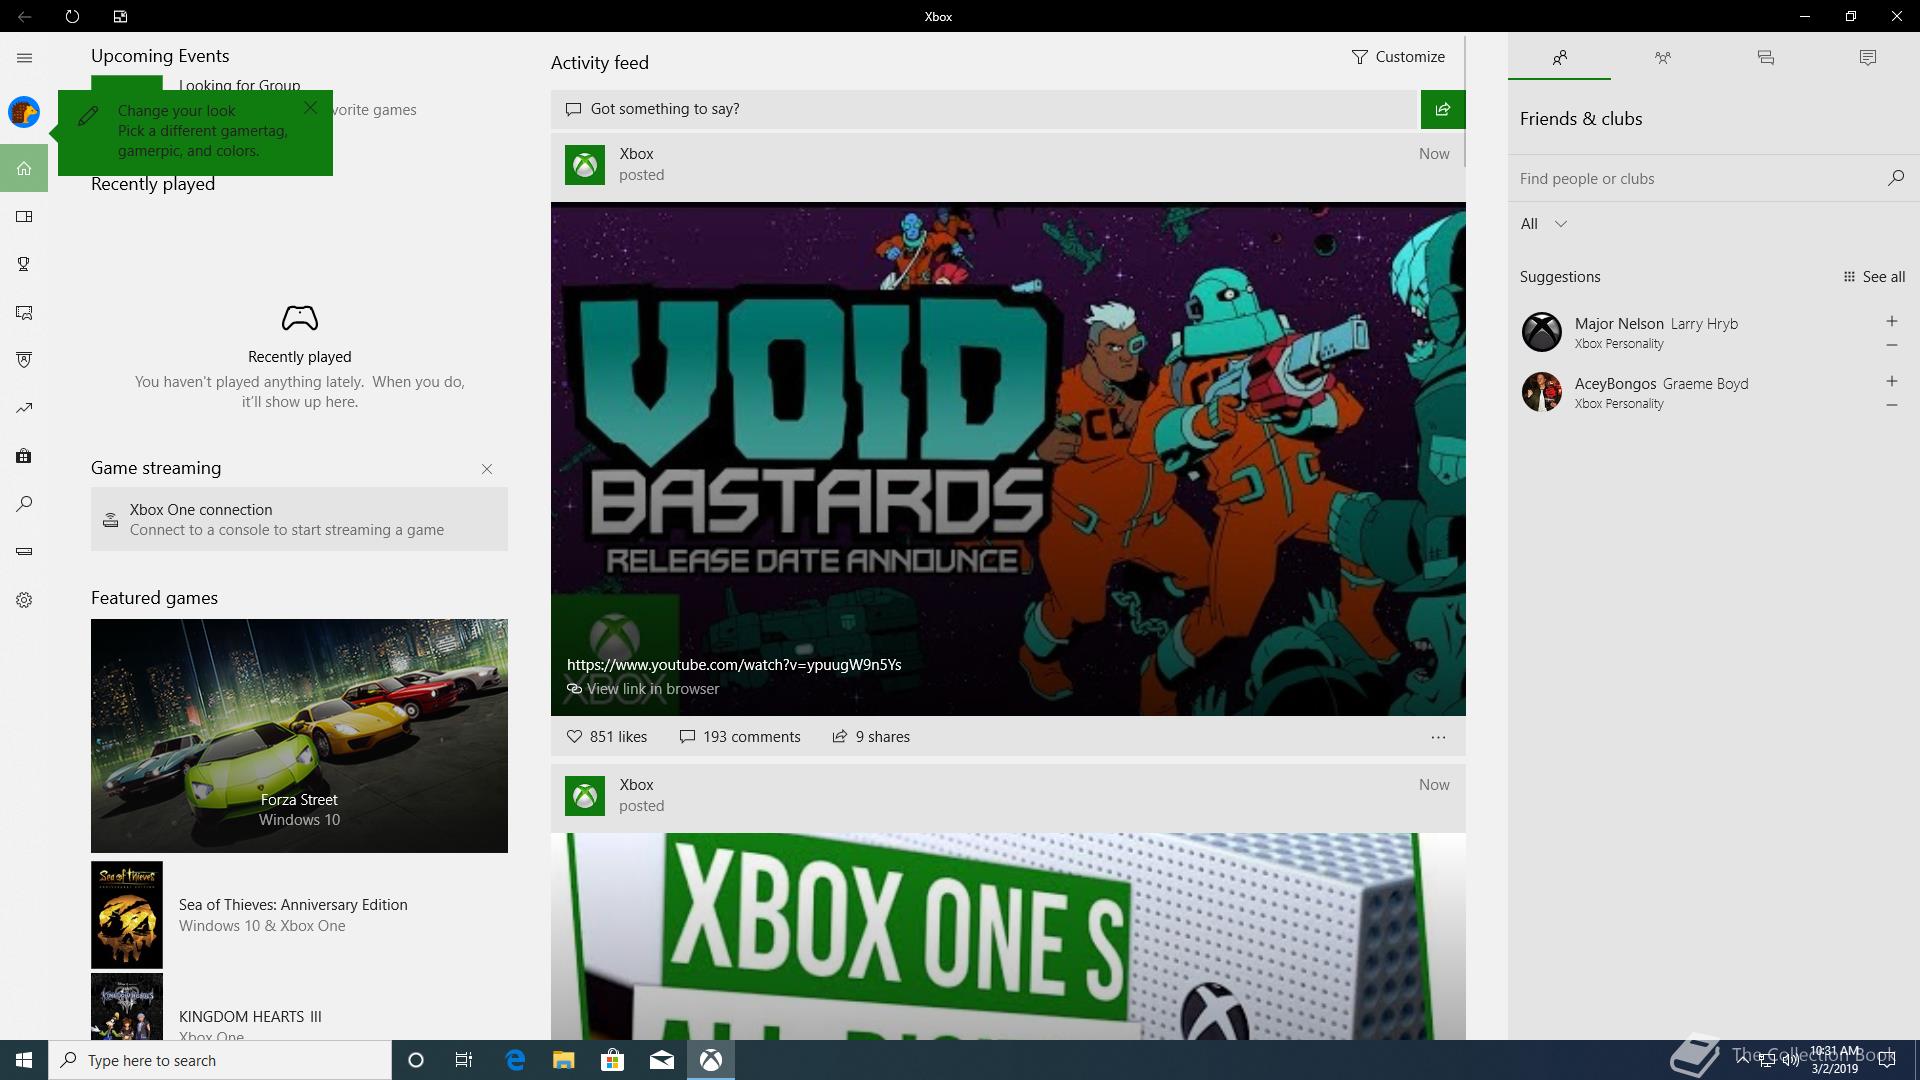Click View link in browser
The image size is (1920, 1080).
(643, 689)
